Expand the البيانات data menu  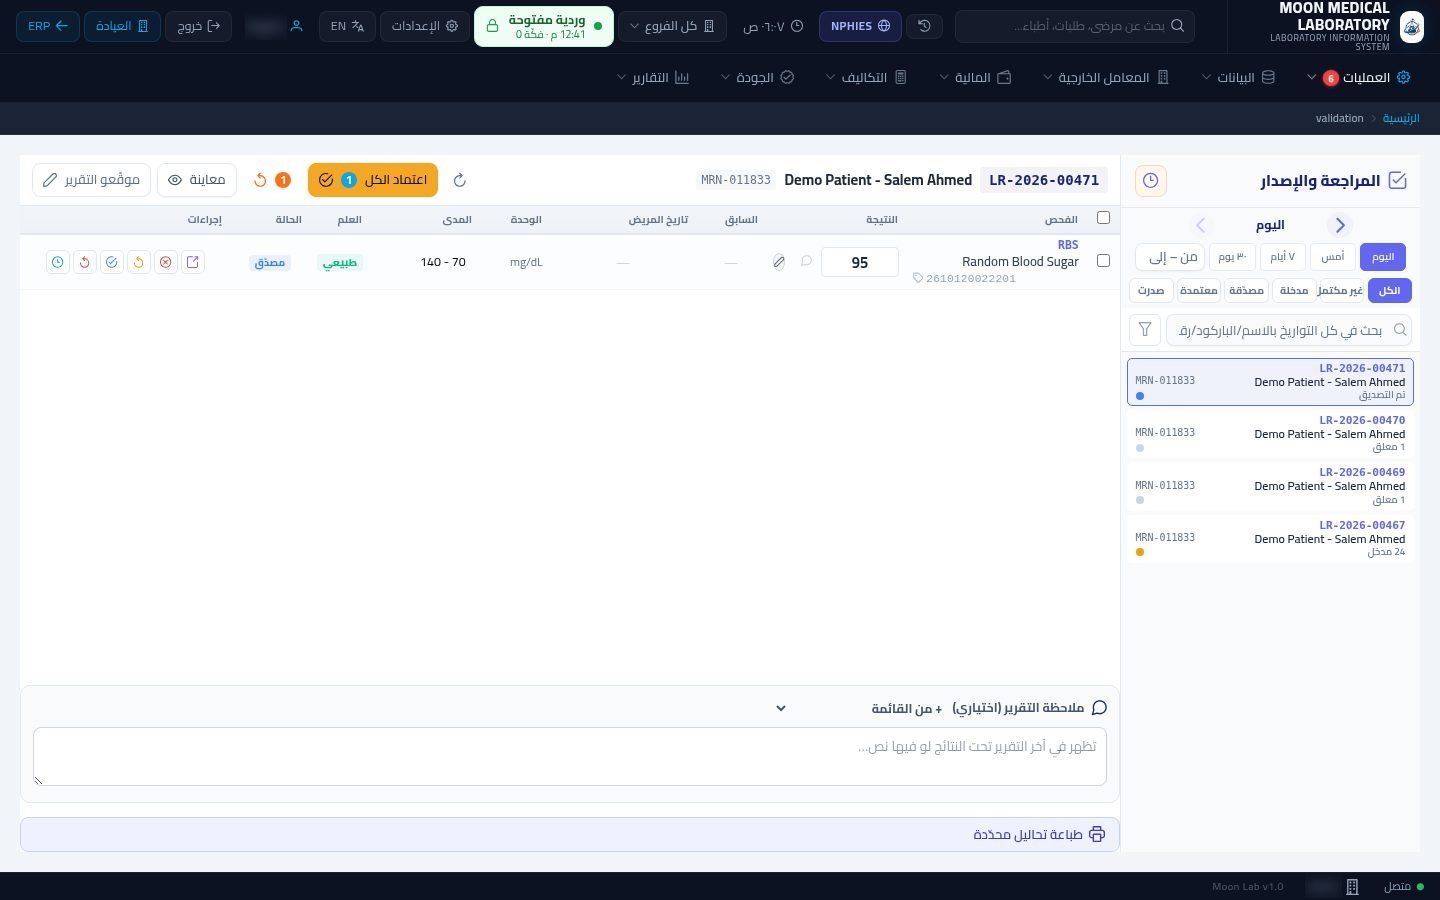[x=1238, y=77]
